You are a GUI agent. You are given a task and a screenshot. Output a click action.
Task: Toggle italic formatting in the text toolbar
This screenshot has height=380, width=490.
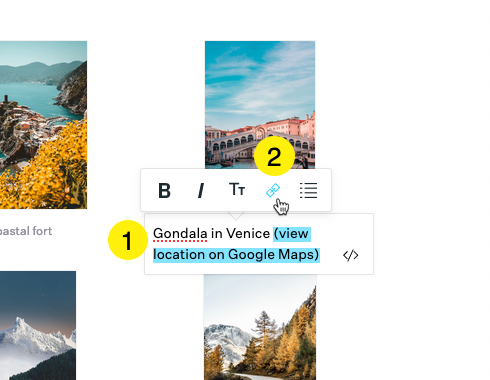201,191
